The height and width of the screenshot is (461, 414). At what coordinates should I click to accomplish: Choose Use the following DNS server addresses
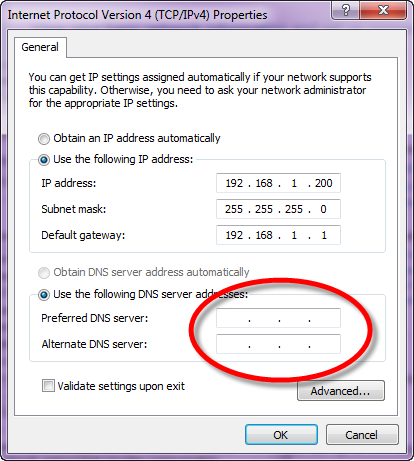point(44,295)
